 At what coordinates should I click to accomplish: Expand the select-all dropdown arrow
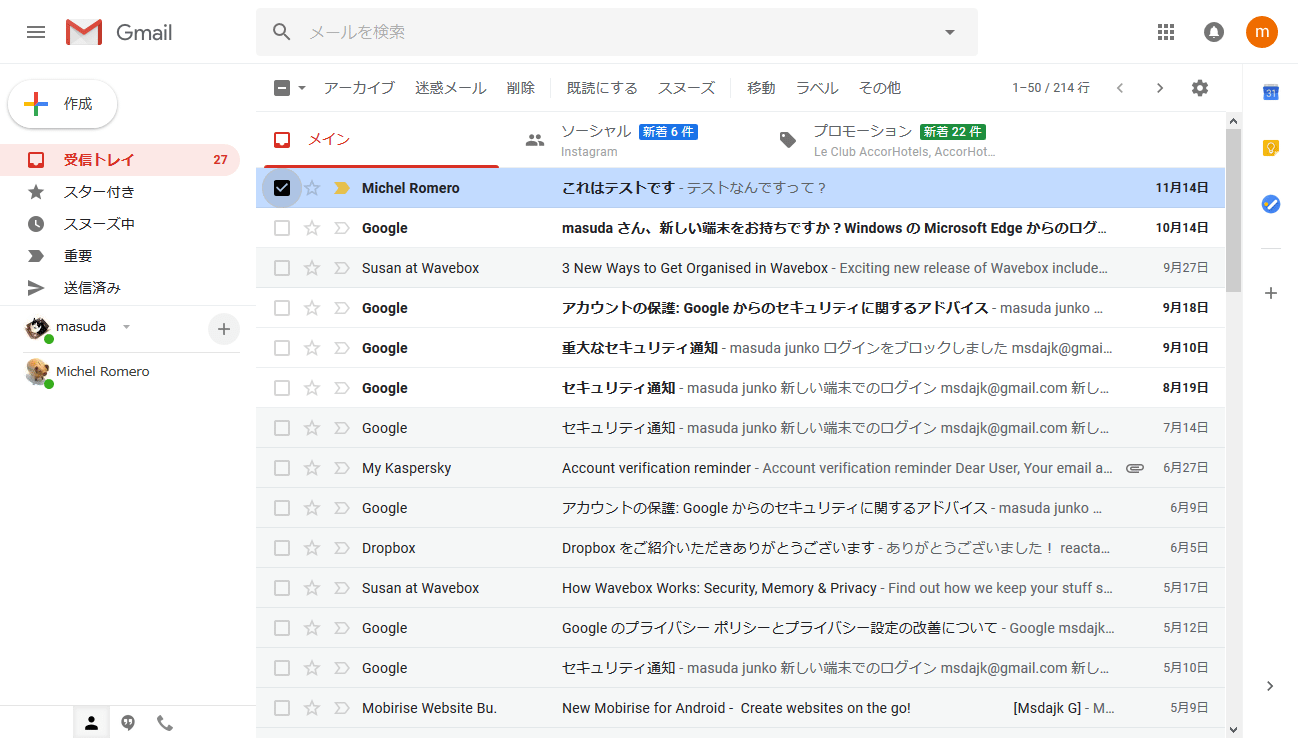click(301, 88)
